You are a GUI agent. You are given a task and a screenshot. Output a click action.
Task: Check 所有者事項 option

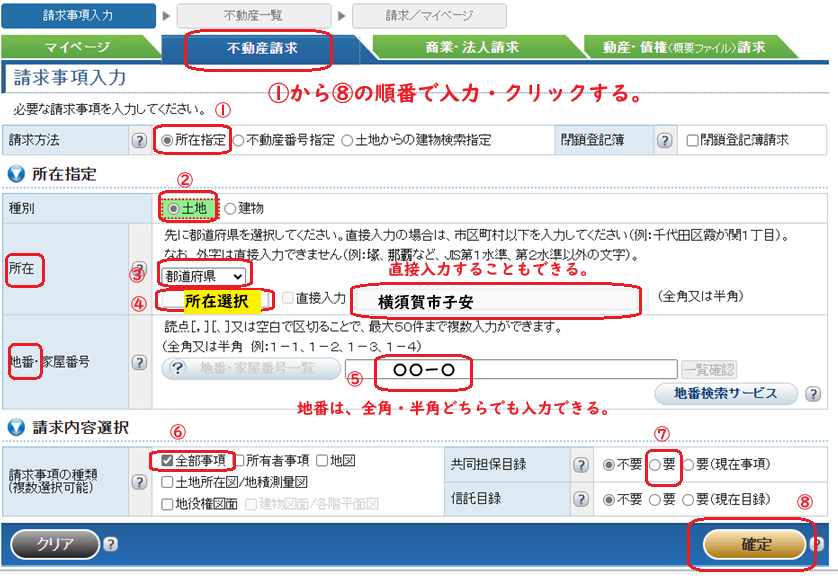pyautogui.click(x=239, y=460)
